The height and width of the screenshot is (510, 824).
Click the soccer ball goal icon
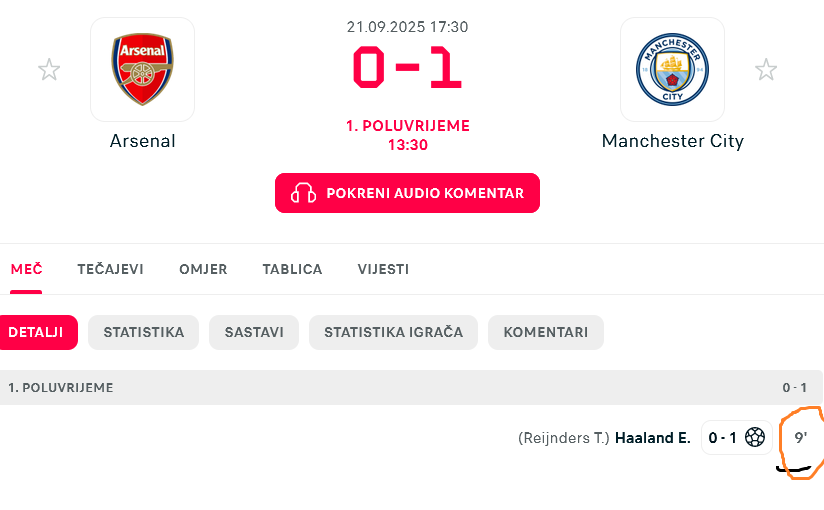click(755, 437)
